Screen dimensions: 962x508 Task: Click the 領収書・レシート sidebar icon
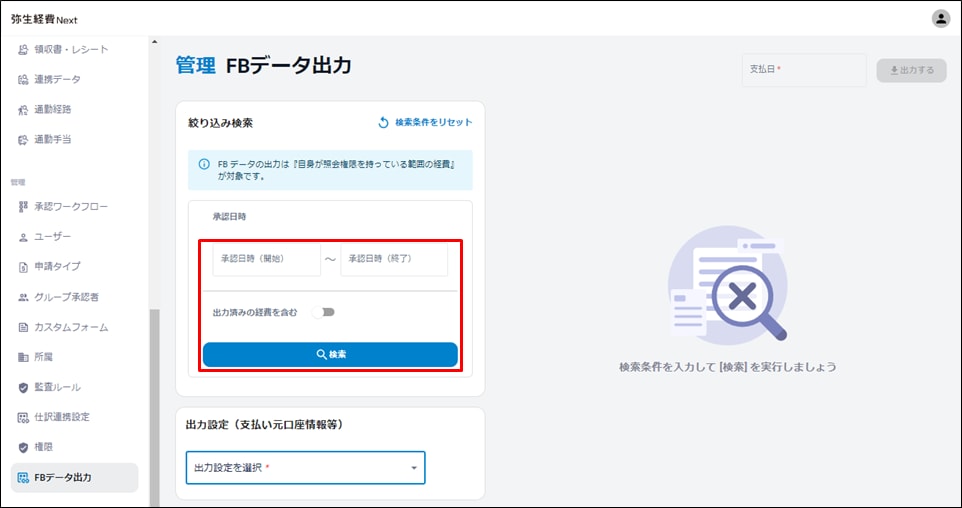[x=23, y=50]
